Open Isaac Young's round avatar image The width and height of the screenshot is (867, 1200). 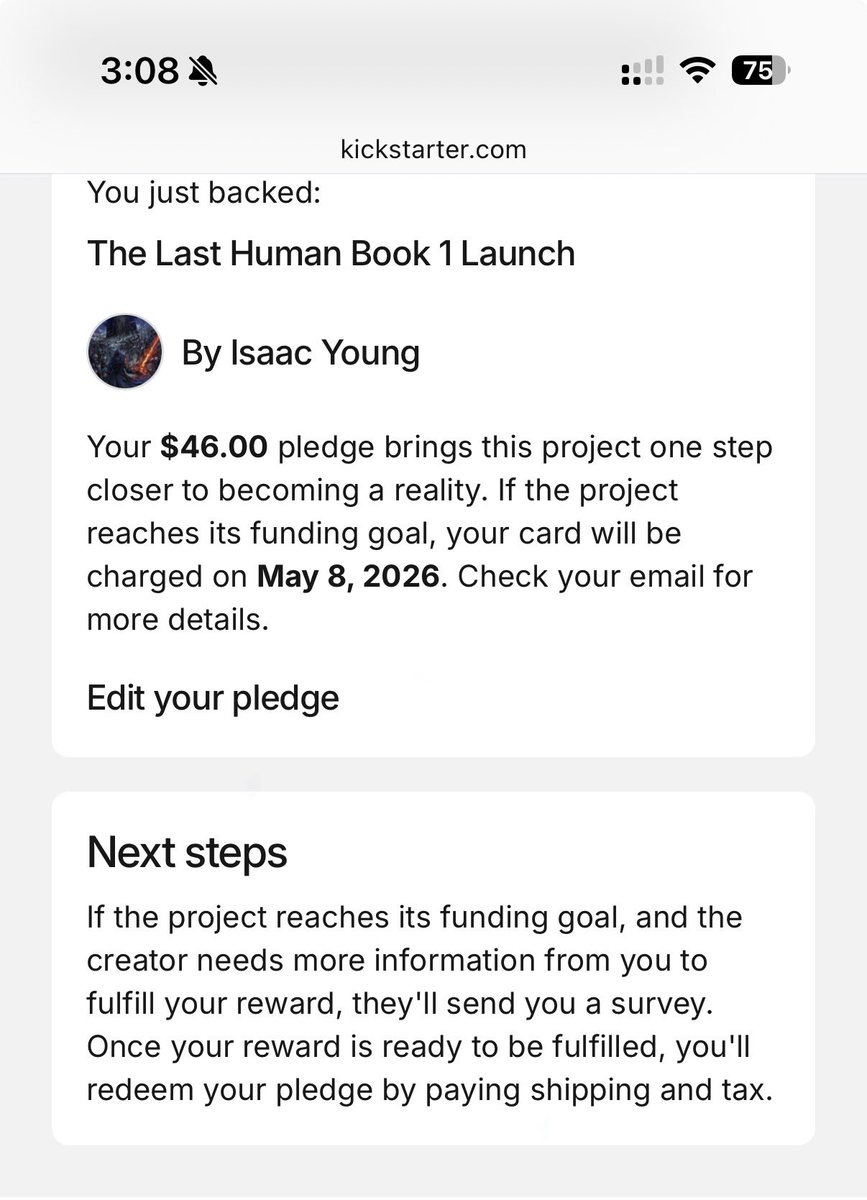[x=125, y=351]
